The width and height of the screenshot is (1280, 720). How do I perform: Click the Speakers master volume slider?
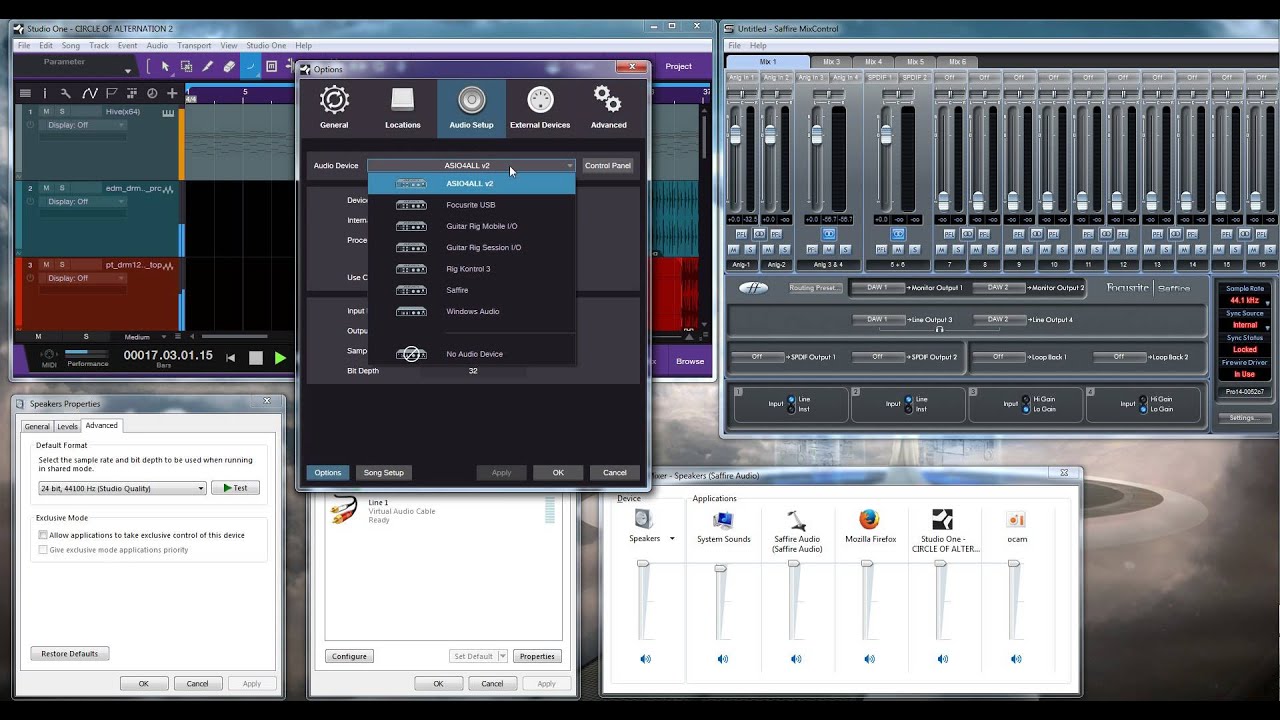coord(643,600)
